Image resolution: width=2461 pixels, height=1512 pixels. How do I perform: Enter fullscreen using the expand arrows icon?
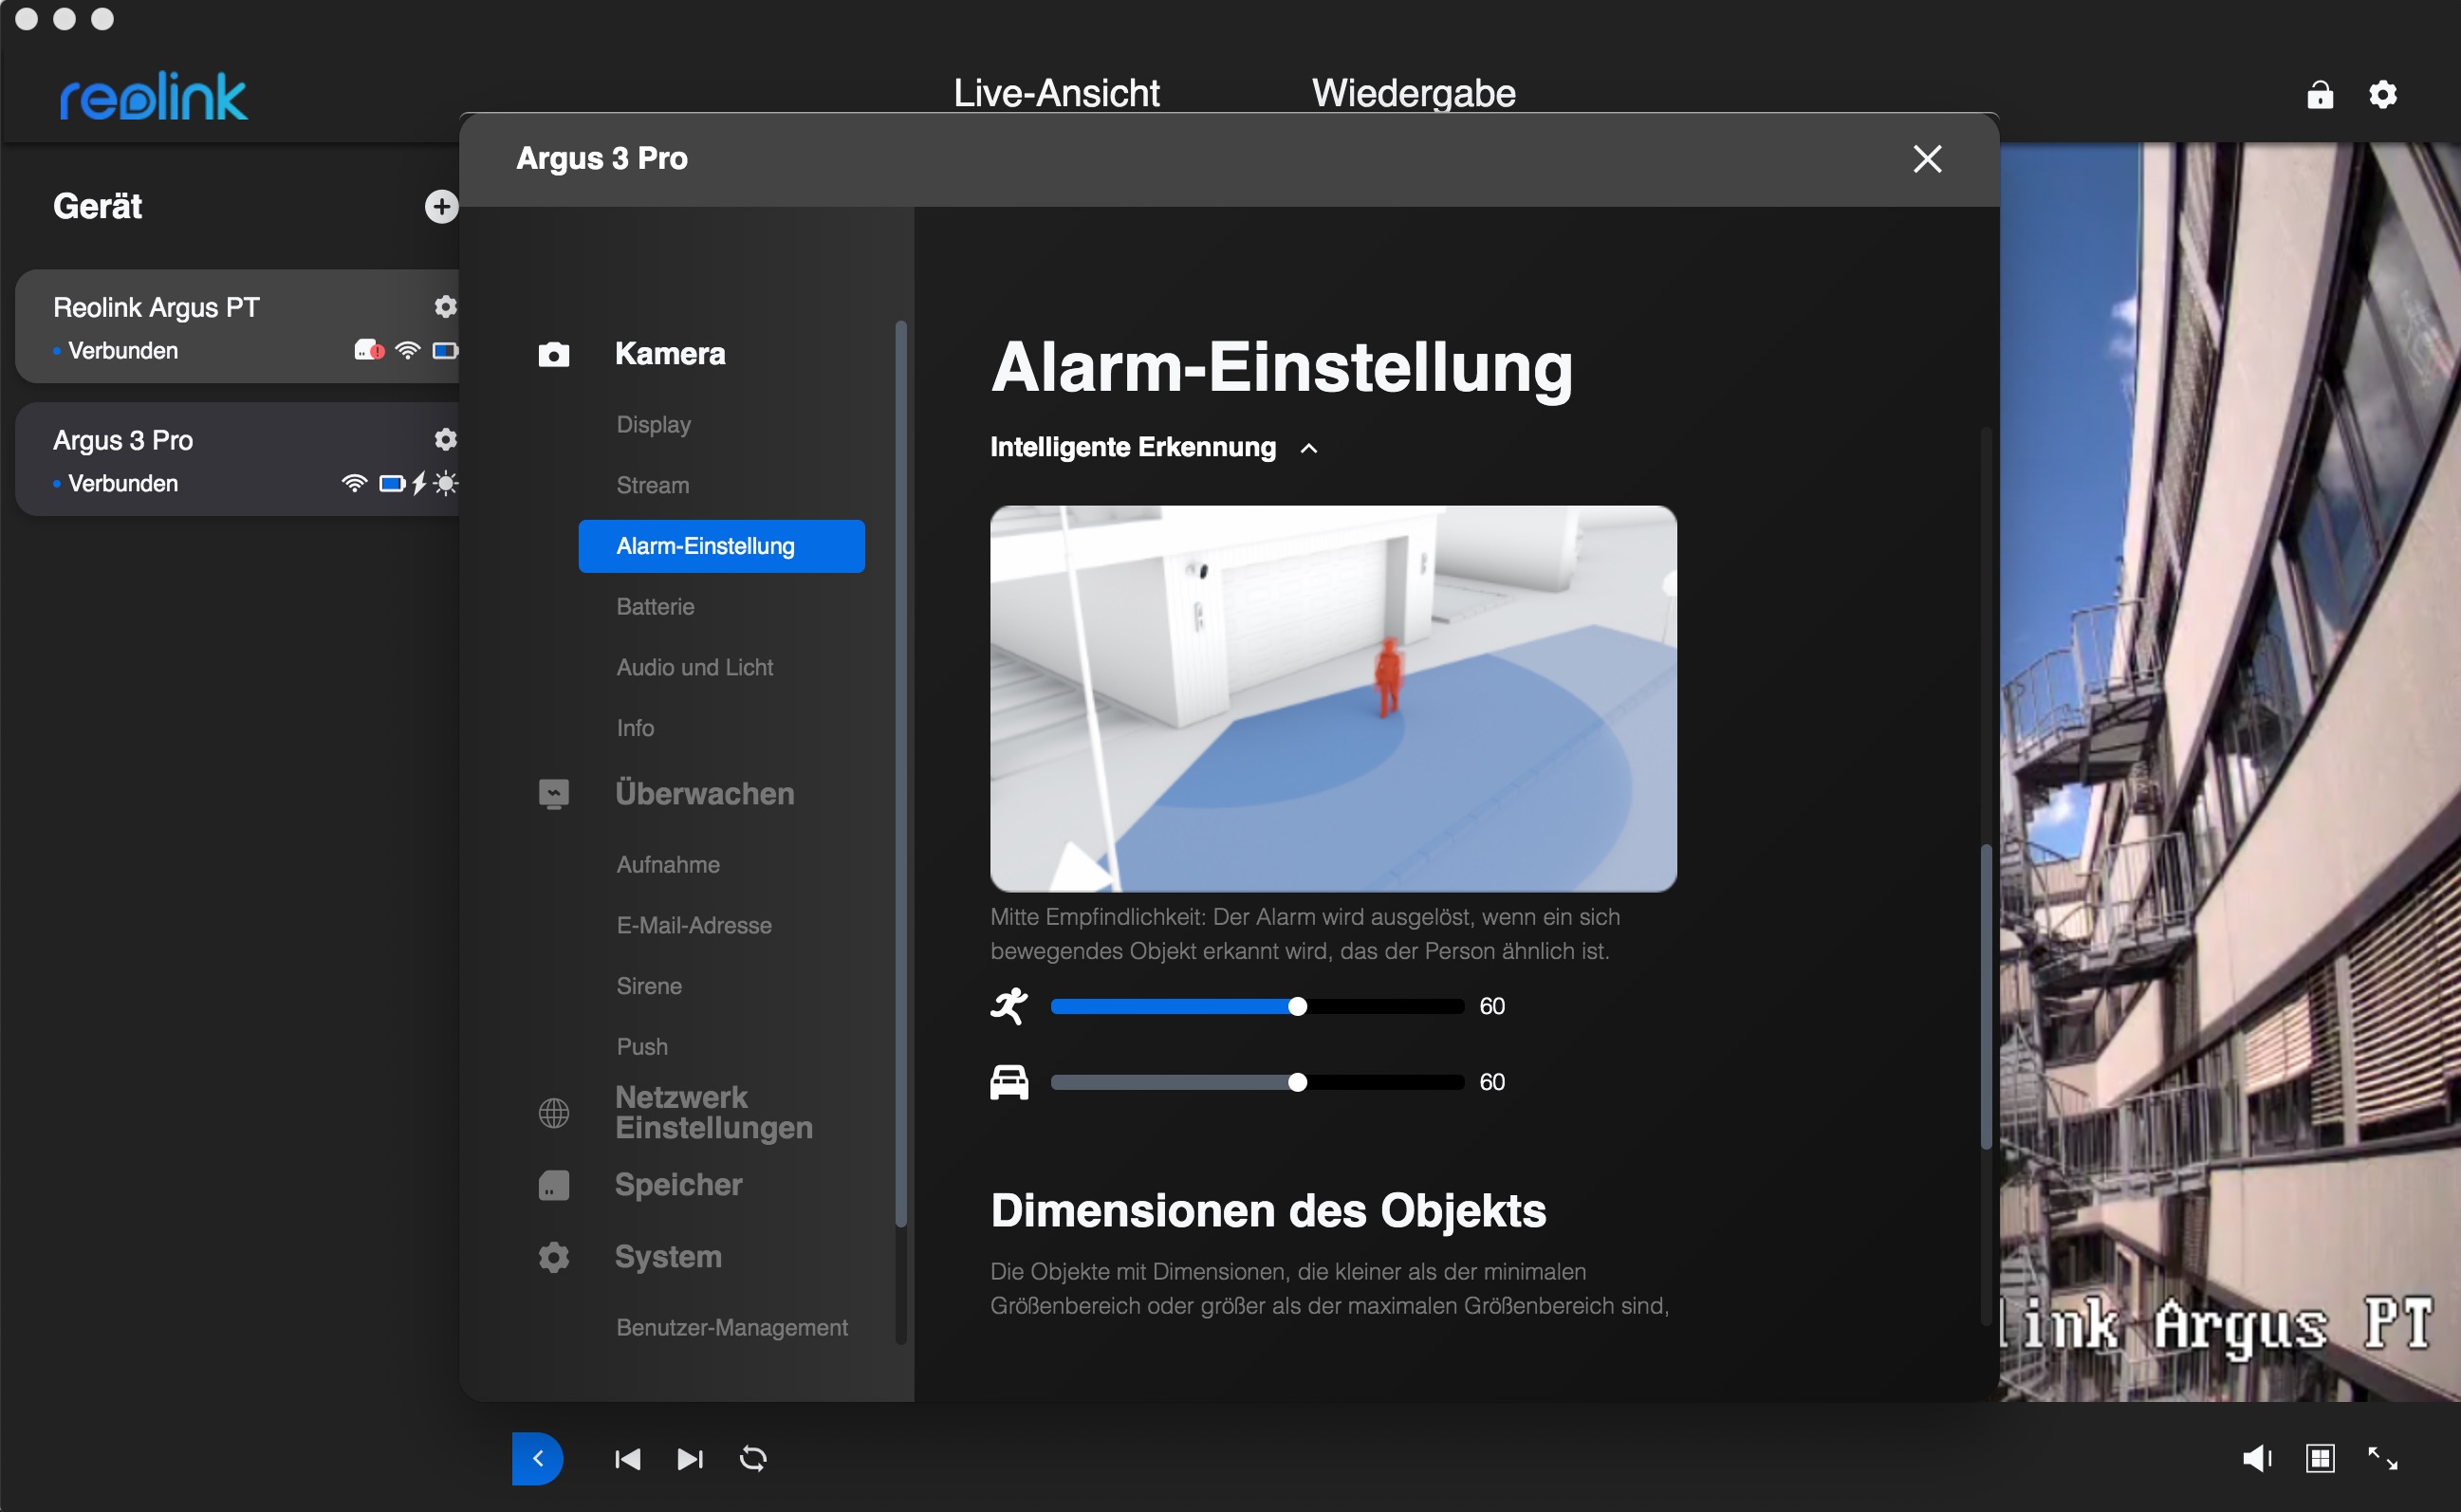point(2382,1458)
